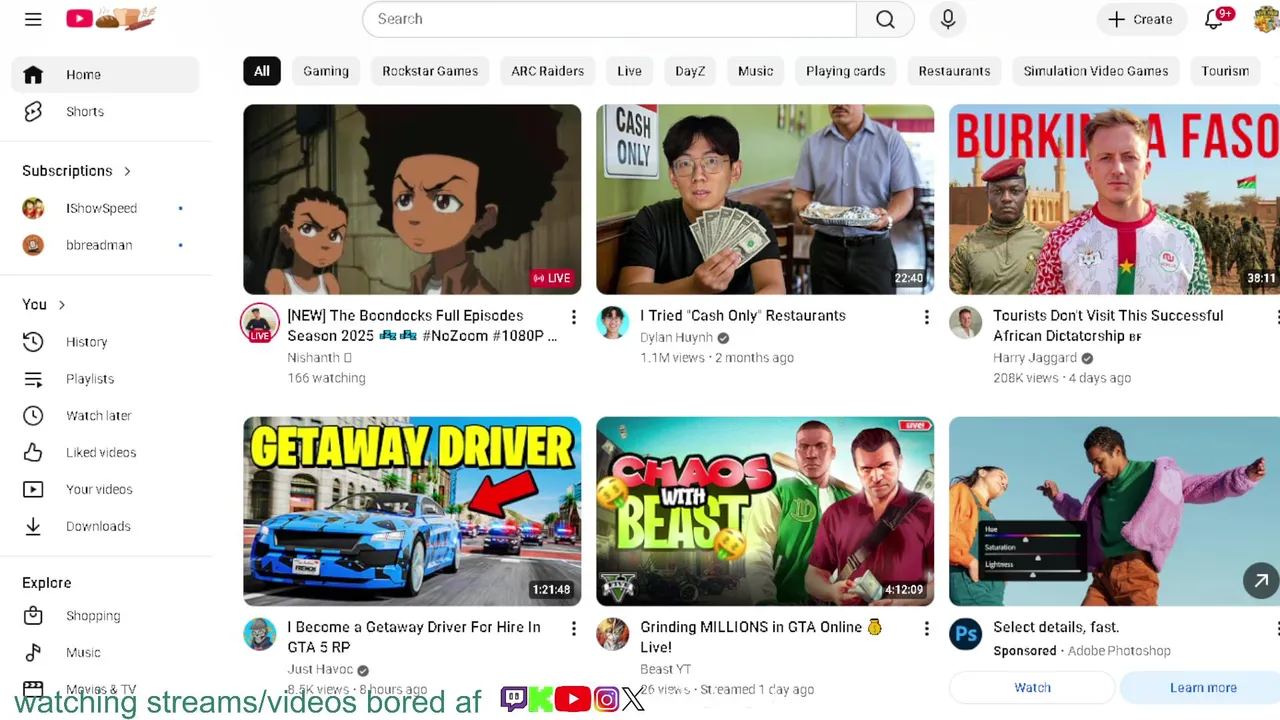
Task: Click Harry Jaggard channel avatar
Action: (x=965, y=322)
